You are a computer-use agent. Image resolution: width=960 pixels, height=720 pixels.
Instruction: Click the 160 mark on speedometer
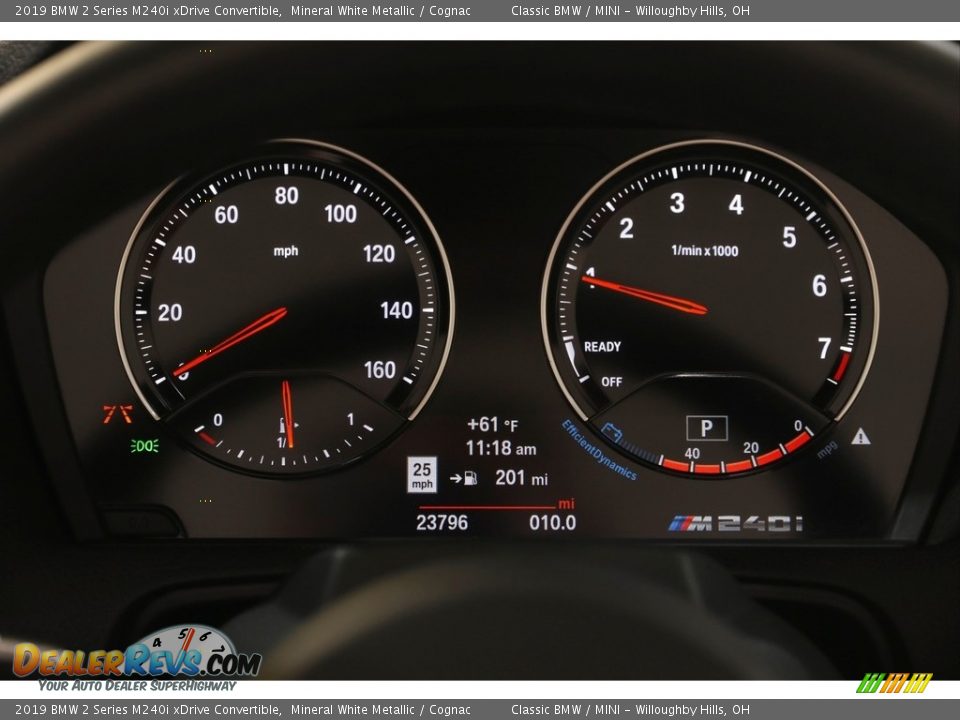(x=380, y=370)
